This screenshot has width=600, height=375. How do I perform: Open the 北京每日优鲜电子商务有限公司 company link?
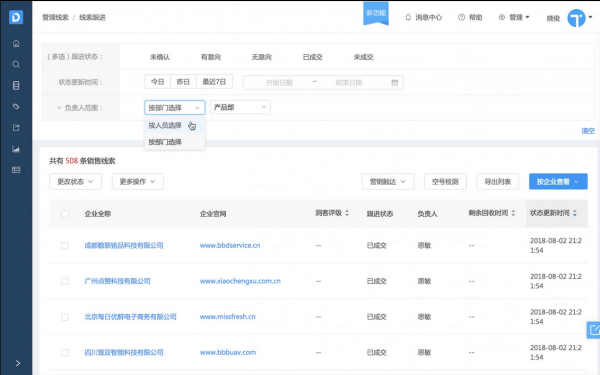tap(130, 316)
